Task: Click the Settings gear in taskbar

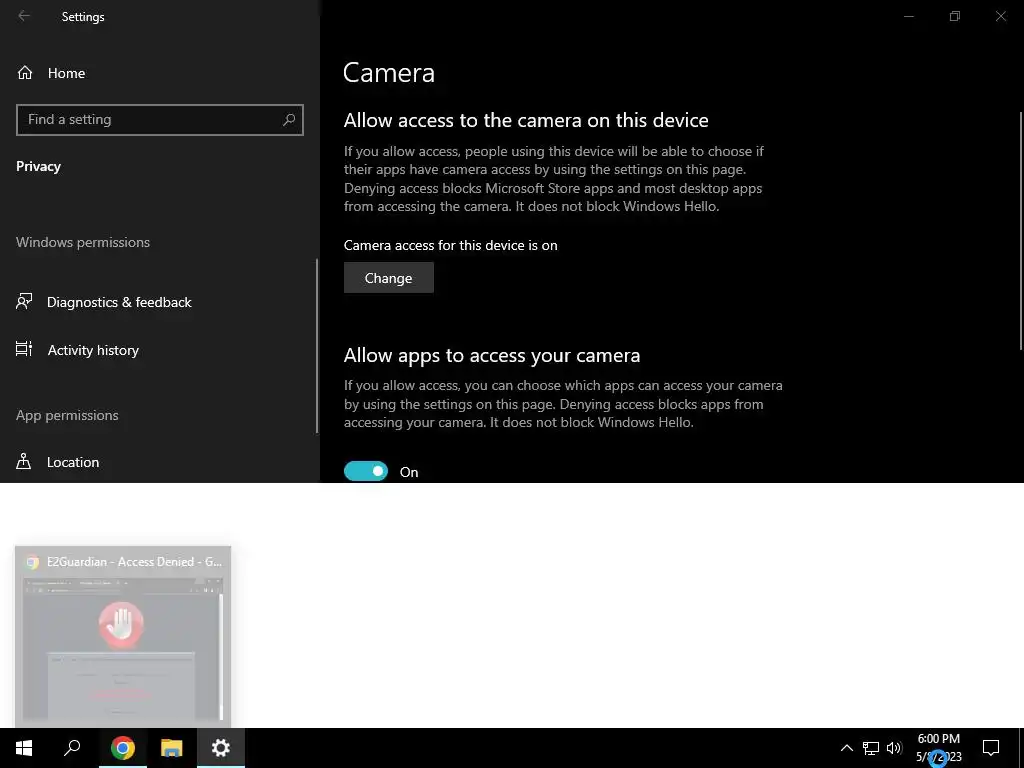Action: point(221,748)
